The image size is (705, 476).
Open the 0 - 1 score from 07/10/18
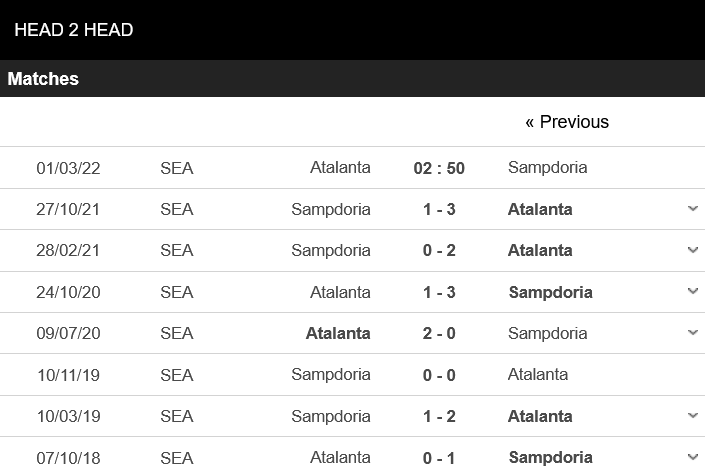point(439,458)
